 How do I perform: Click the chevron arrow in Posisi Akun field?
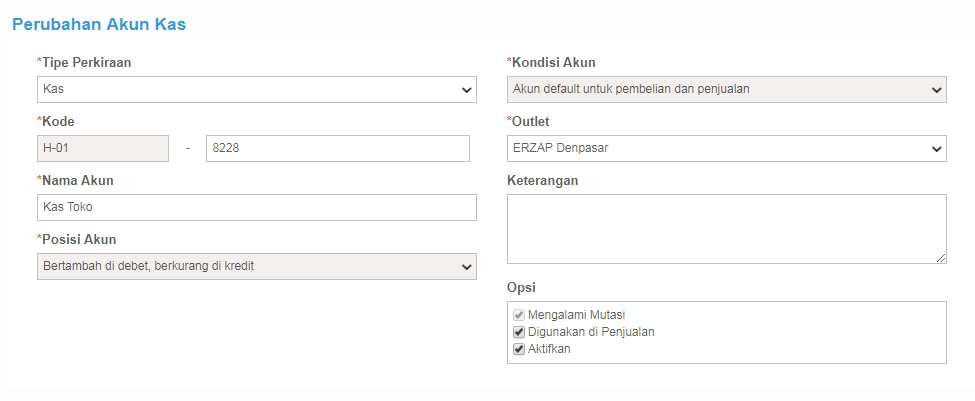tap(466, 267)
